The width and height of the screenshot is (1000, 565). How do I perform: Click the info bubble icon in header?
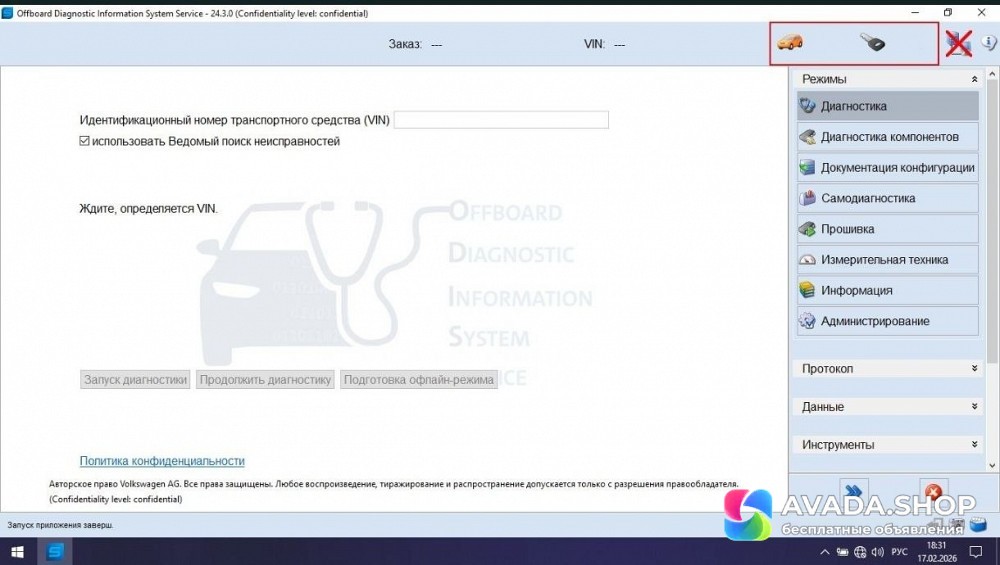989,43
